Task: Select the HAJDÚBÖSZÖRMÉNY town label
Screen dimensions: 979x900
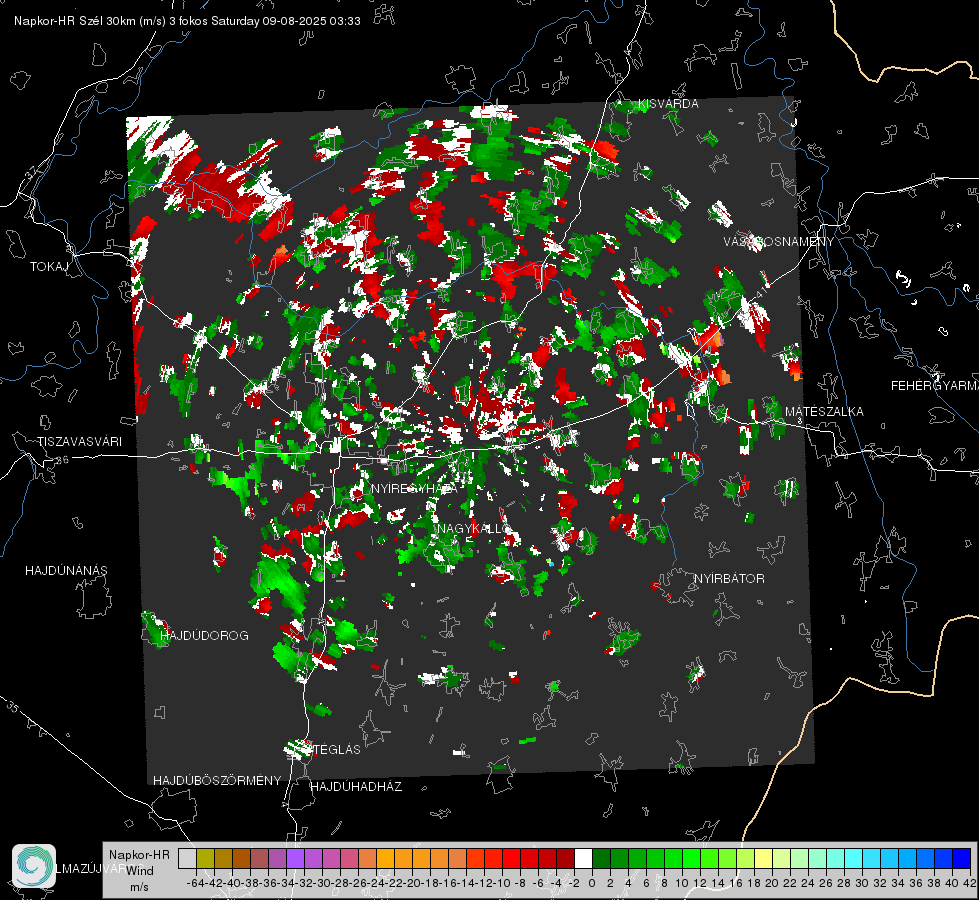Action: point(217,781)
